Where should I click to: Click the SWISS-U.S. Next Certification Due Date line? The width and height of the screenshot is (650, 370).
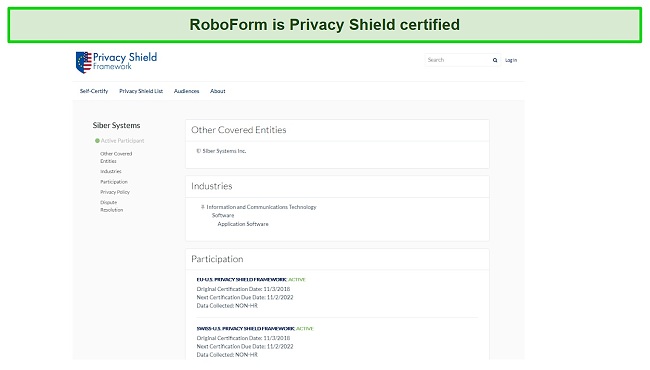pos(245,346)
